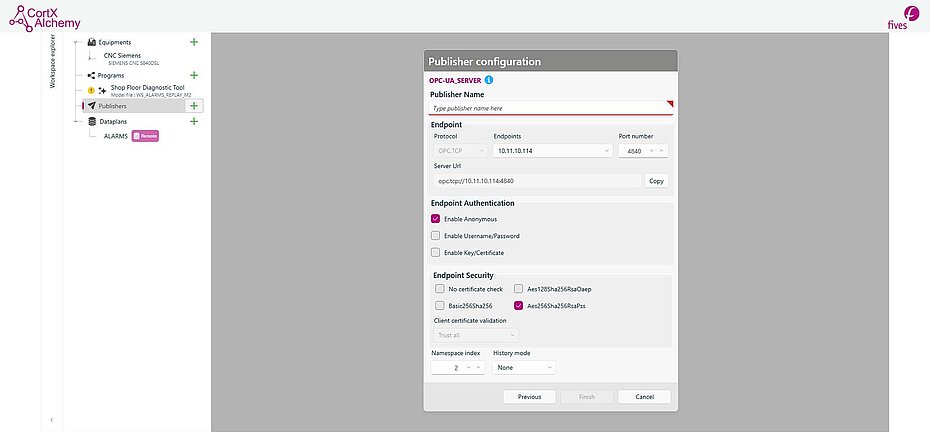Increase the Namespace index stepper value
This screenshot has height=432, width=930.
(478, 367)
